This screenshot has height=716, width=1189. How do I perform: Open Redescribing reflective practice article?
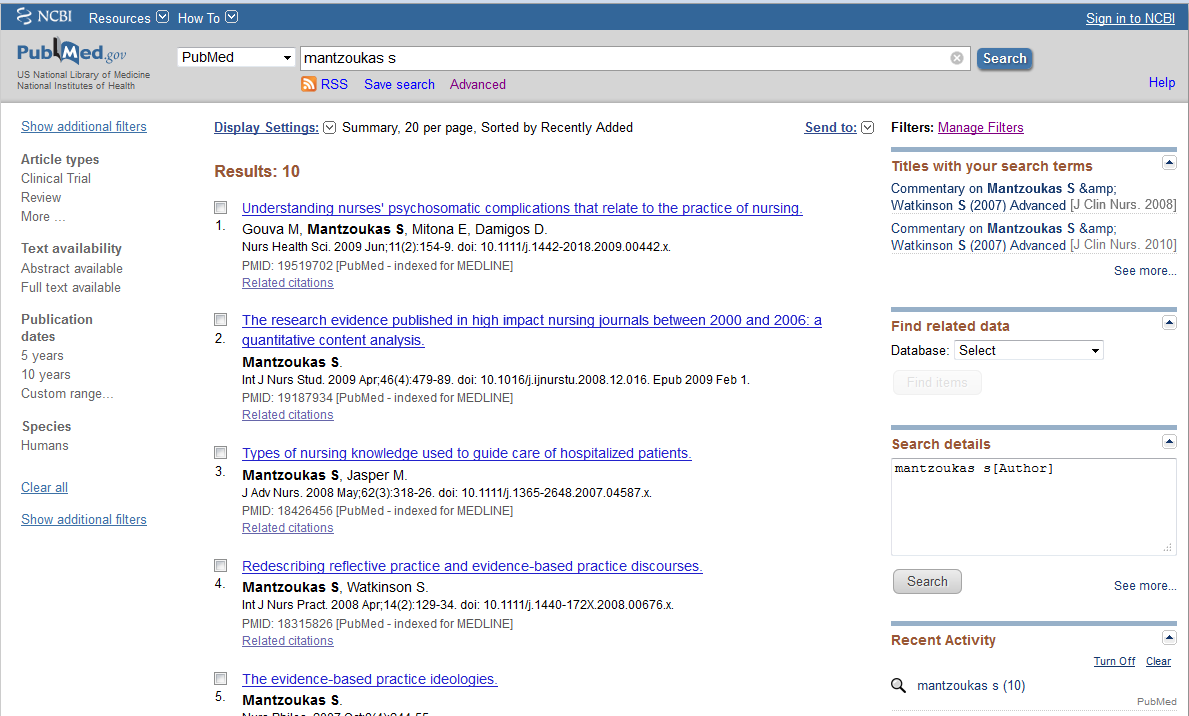[x=472, y=566]
